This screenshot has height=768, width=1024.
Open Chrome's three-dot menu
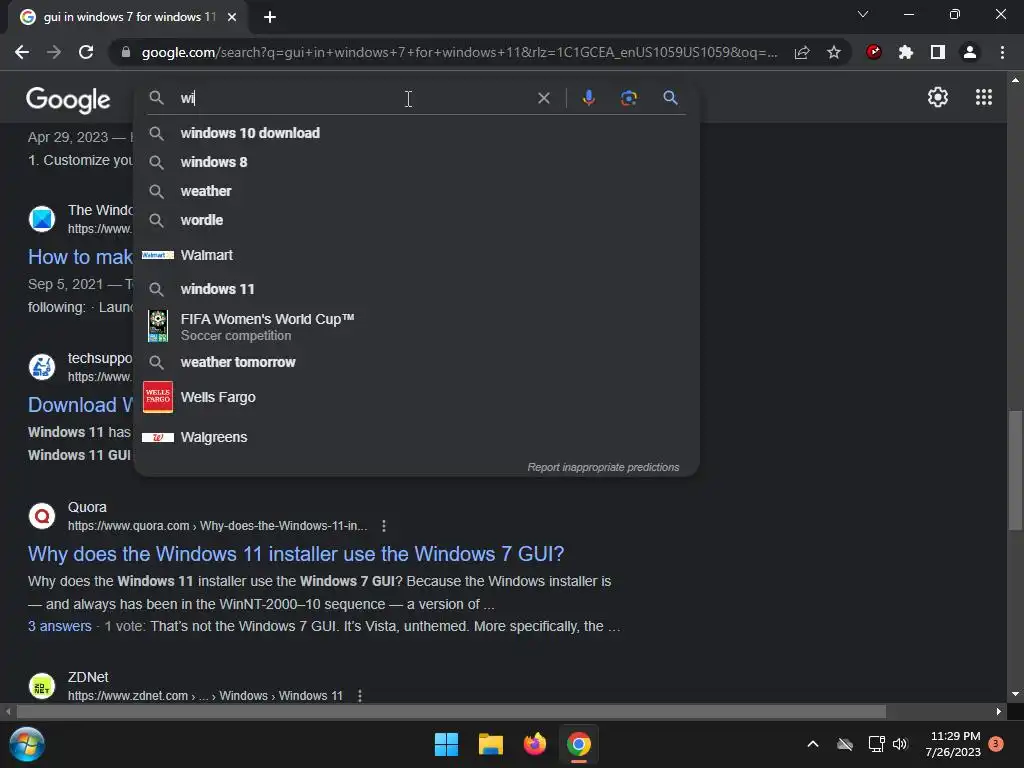(x=1002, y=52)
